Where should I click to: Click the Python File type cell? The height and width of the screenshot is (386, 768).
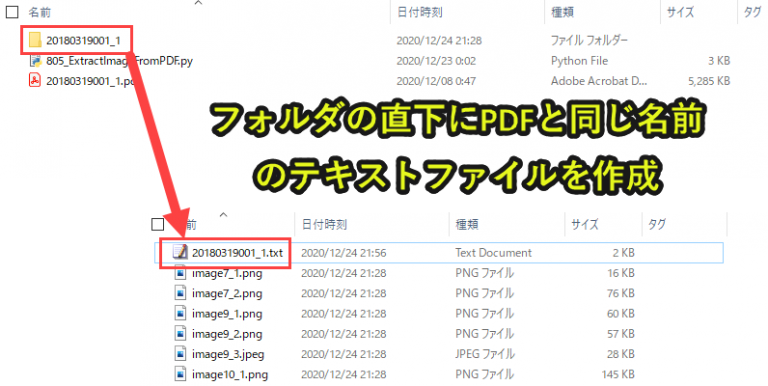pyautogui.click(x=579, y=61)
